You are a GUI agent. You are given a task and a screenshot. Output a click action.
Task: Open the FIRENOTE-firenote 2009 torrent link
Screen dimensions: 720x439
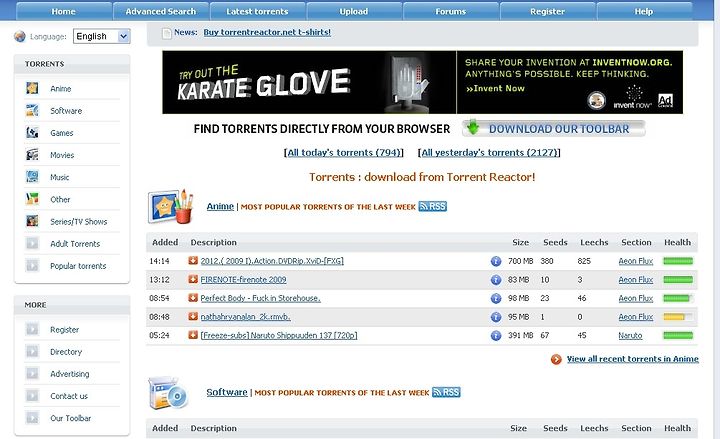(243, 279)
